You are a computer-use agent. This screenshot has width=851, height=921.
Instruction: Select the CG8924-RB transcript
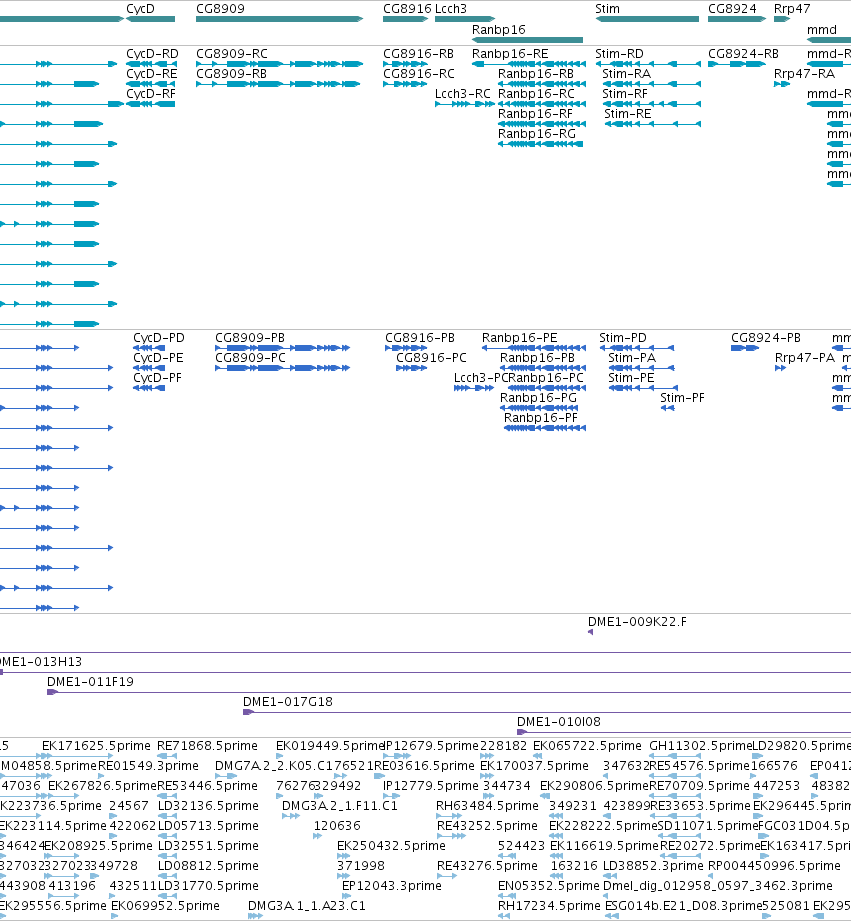[737, 64]
